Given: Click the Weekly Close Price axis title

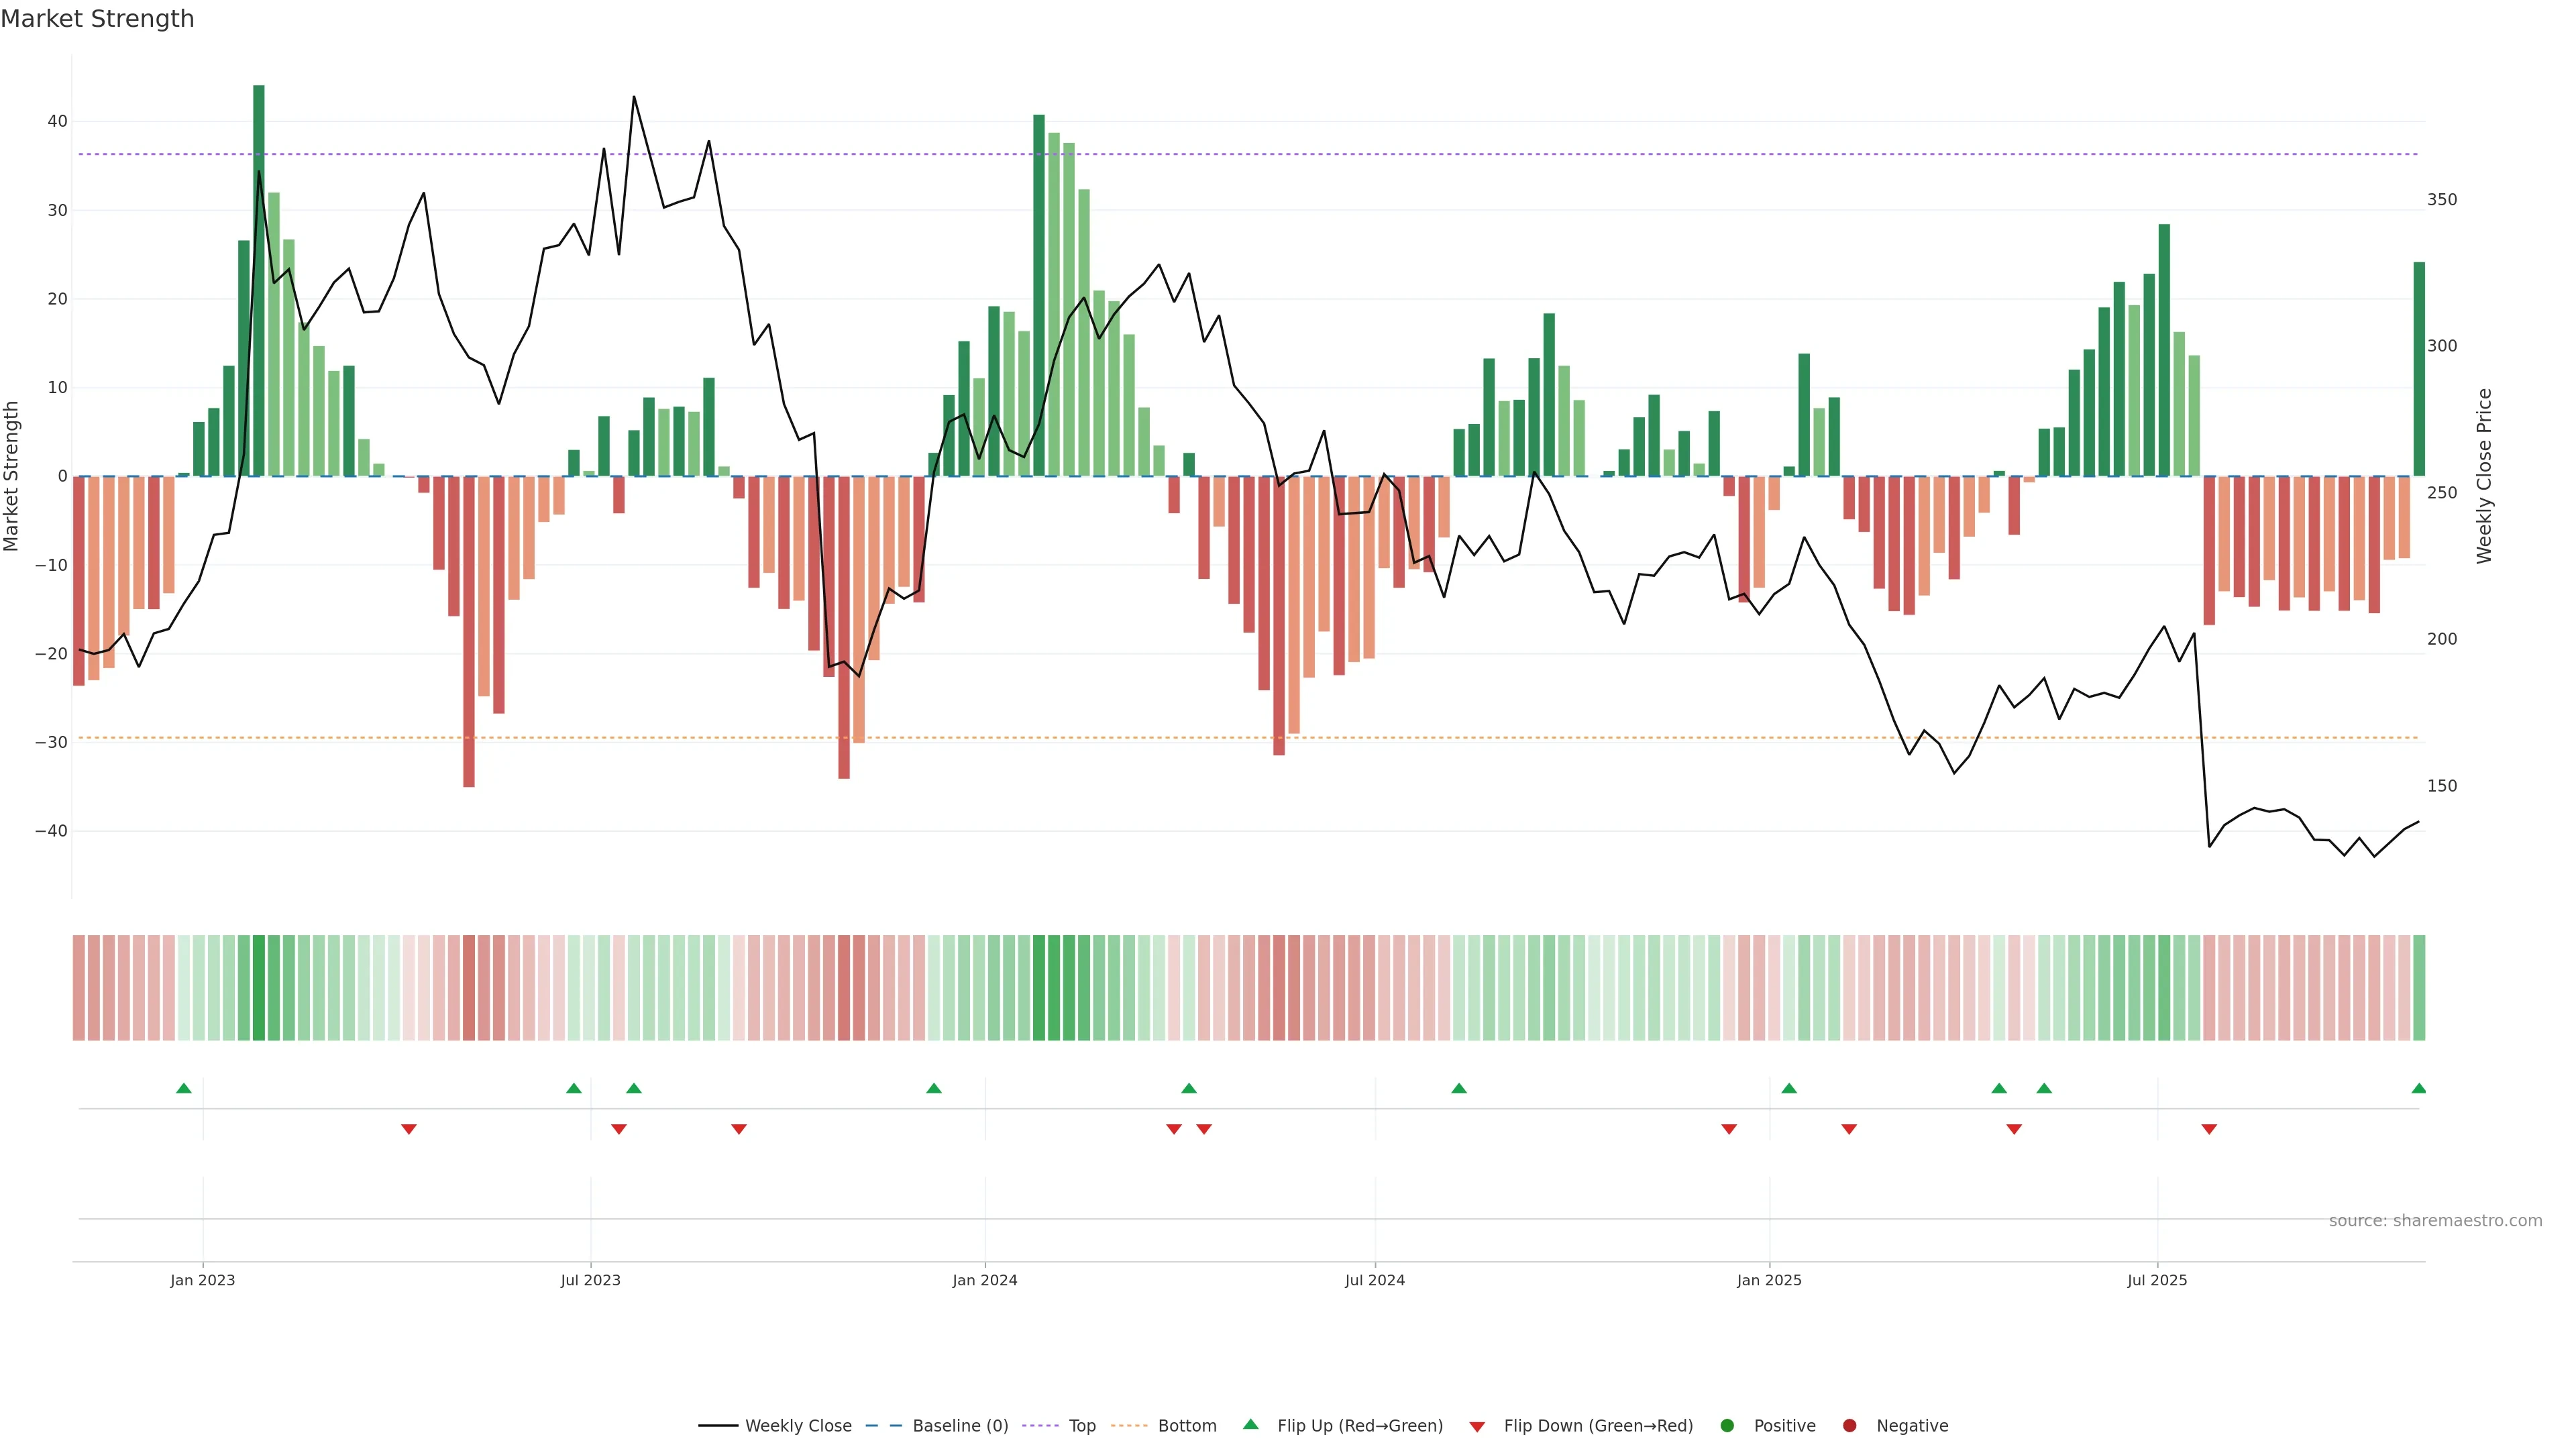Looking at the screenshot, I should (x=2484, y=476).
